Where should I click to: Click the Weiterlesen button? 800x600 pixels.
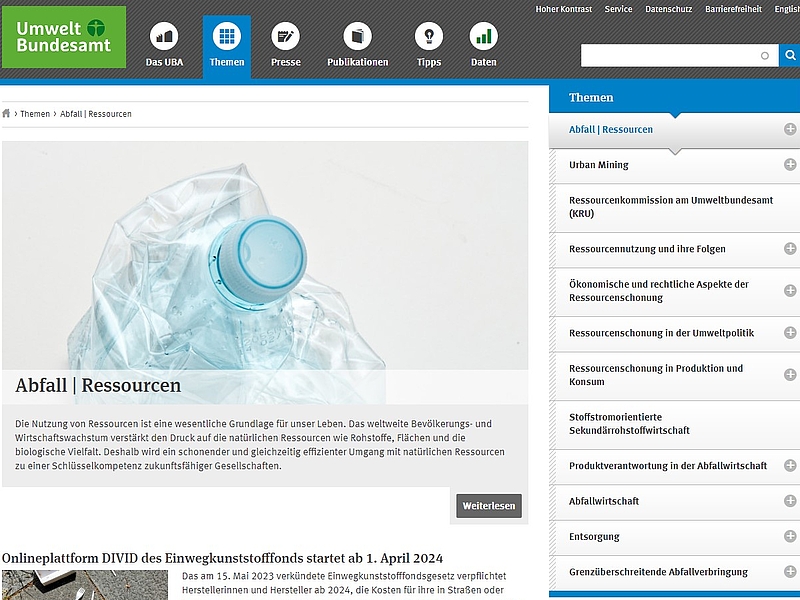[489, 506]
